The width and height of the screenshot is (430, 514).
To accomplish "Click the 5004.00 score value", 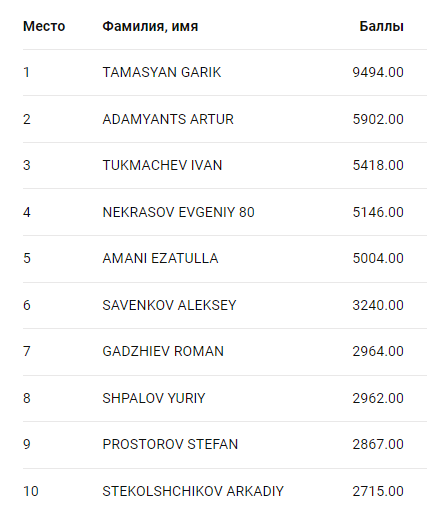I will pos(378,258).
